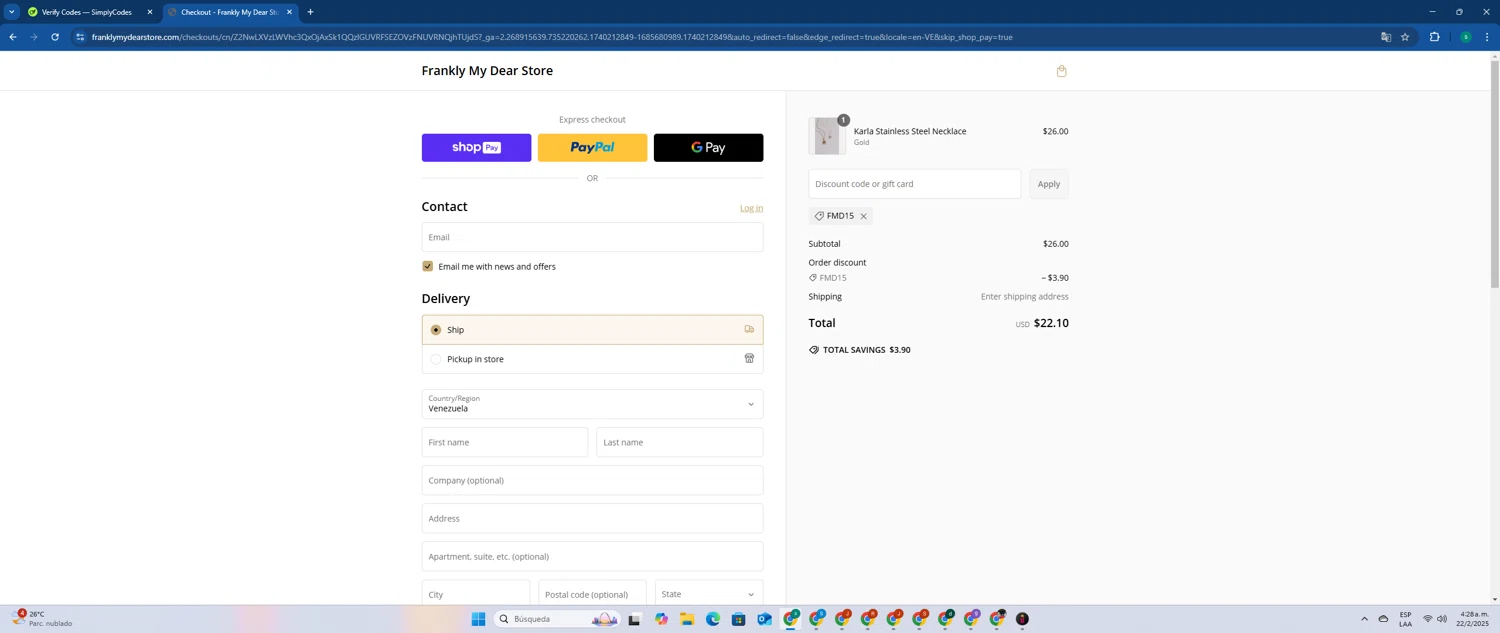The image size is (1500, 633).
Task: Select the Ship delivery option
Action: (x=592, y=330)
